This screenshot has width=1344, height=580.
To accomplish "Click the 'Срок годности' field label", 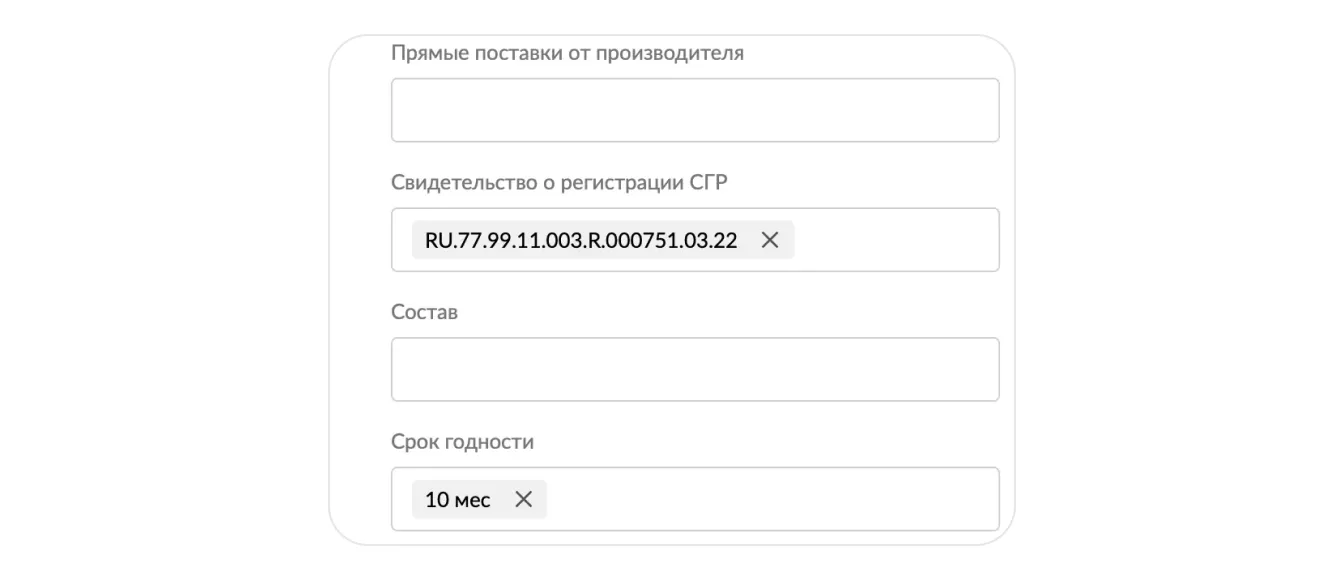I will [462, 442].
